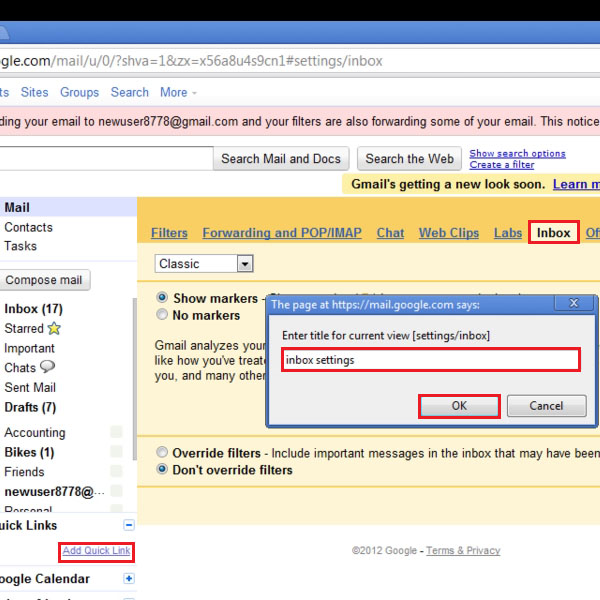Click the color box next to Bikes label
The image size is (600, 600).
[x=116, y=452]
